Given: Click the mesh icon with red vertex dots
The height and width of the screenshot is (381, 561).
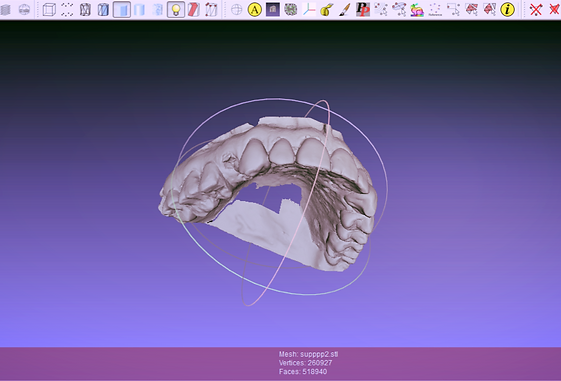Looking at the screenshot, I should 211,10.
